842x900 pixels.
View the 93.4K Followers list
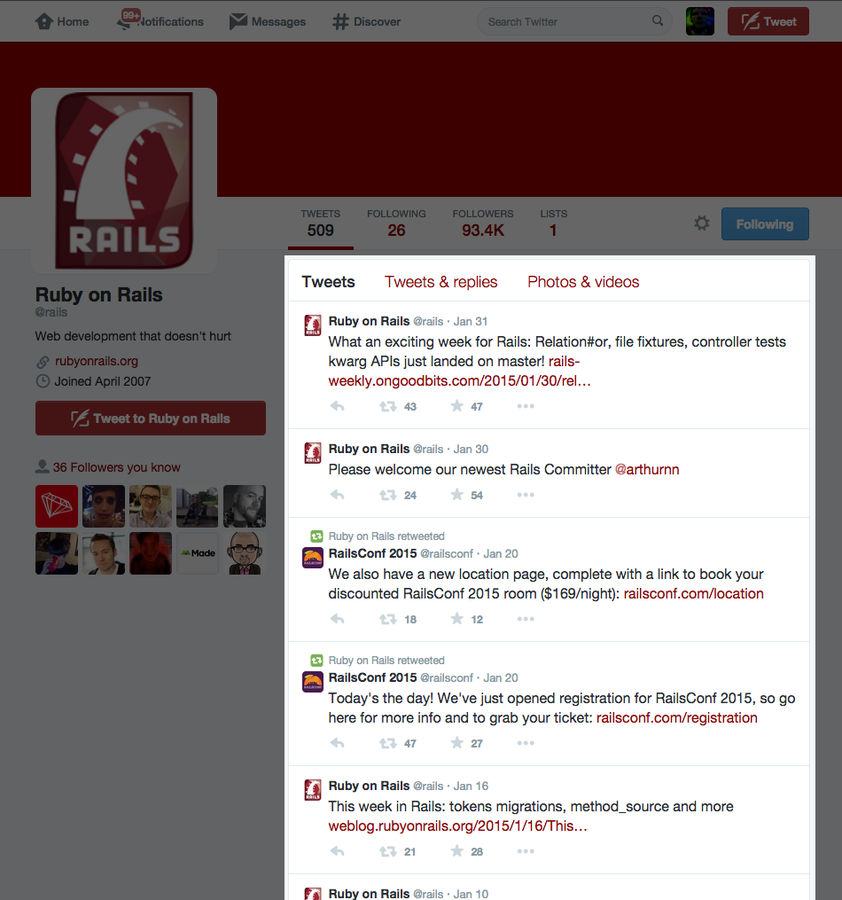click(483, 223)
